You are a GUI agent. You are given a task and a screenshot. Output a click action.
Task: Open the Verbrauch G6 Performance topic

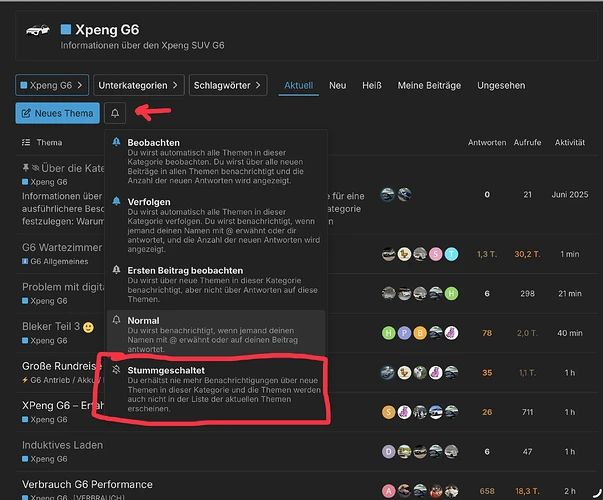(87, 484)
